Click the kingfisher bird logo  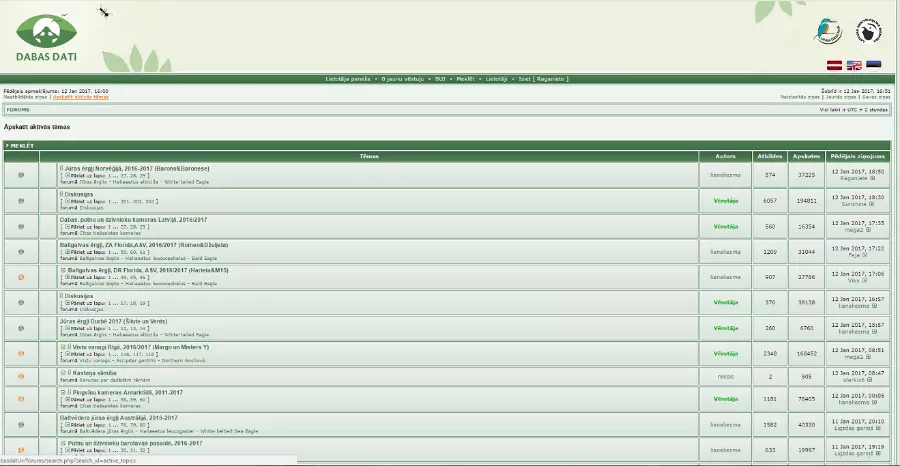pos(827,32)
